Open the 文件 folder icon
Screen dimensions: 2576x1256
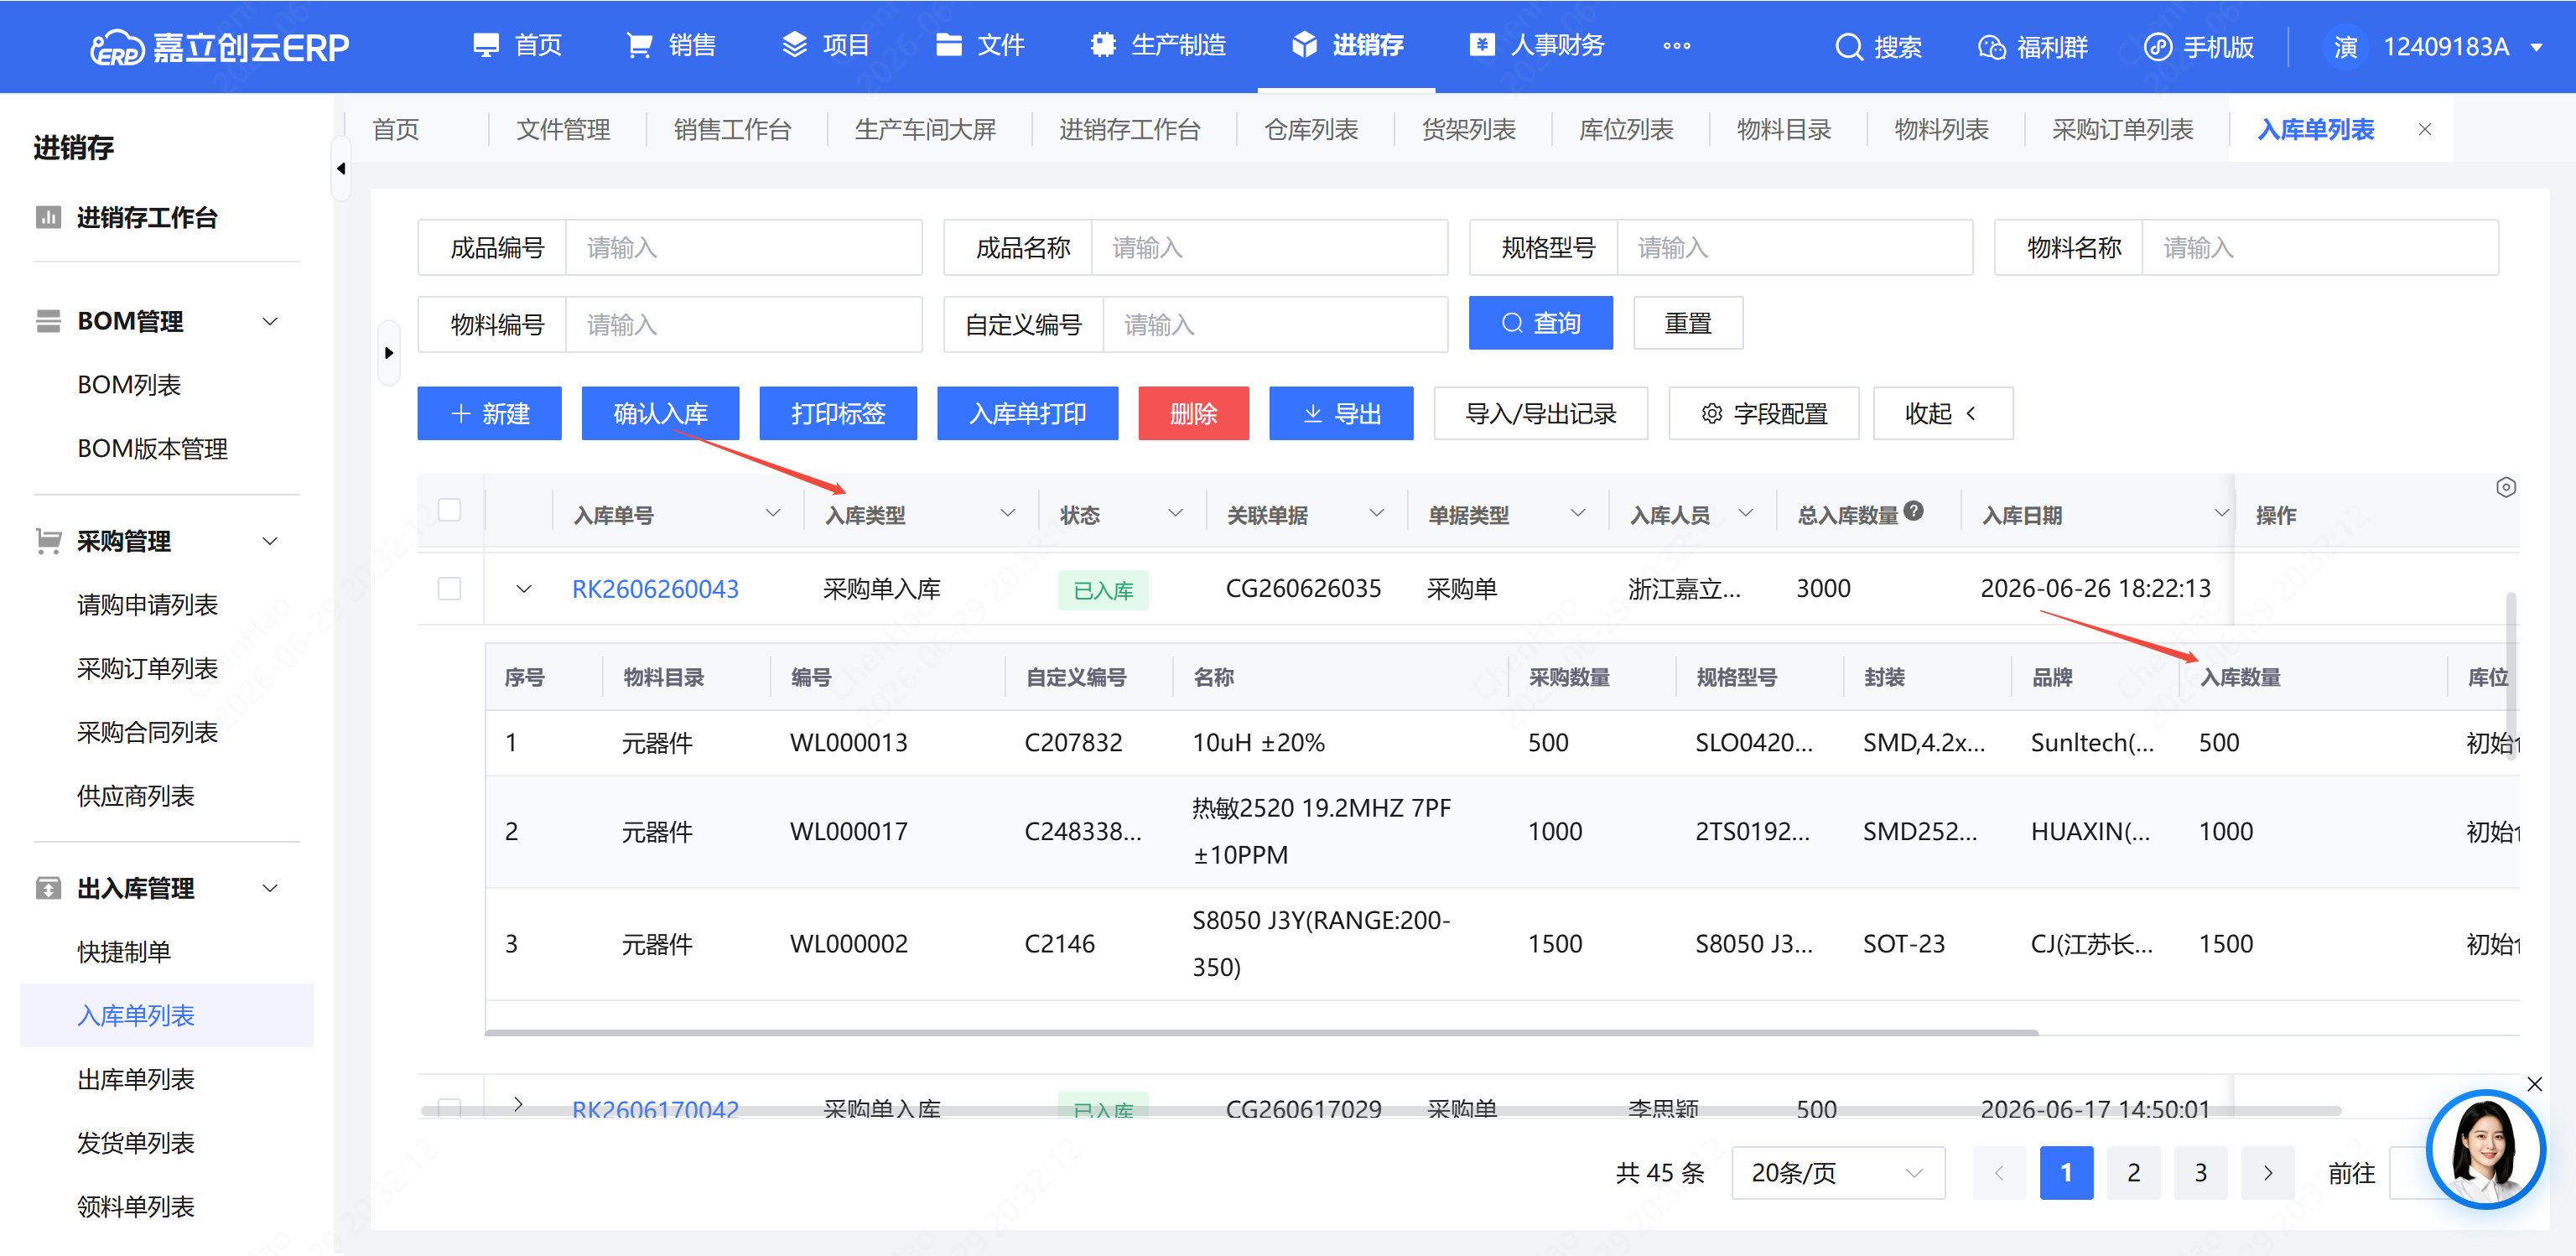pos(948,45)
